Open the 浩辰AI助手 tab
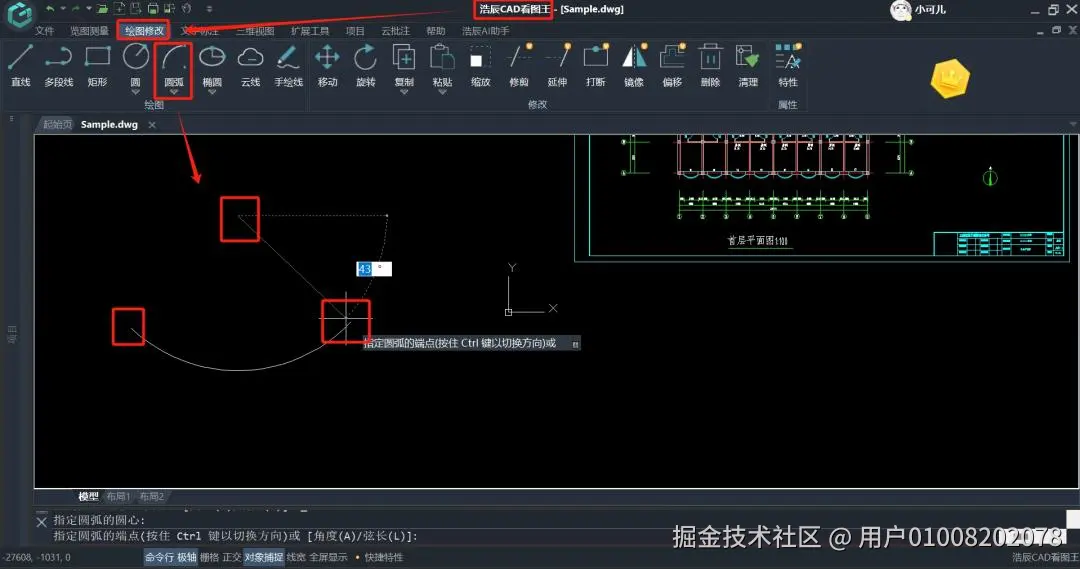 (x=486, y=31)
